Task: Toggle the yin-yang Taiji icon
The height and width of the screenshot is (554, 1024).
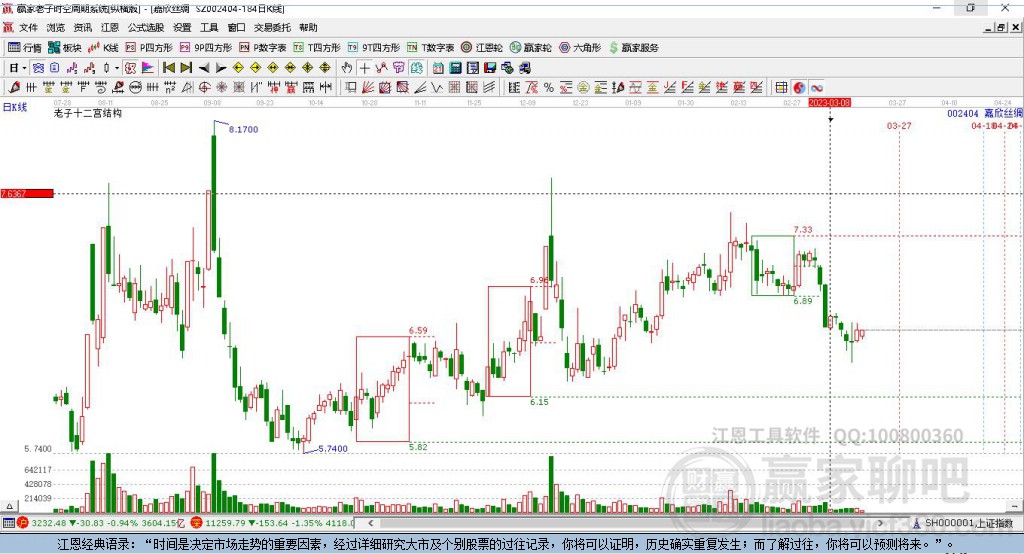Action: (x=799, y=88)
